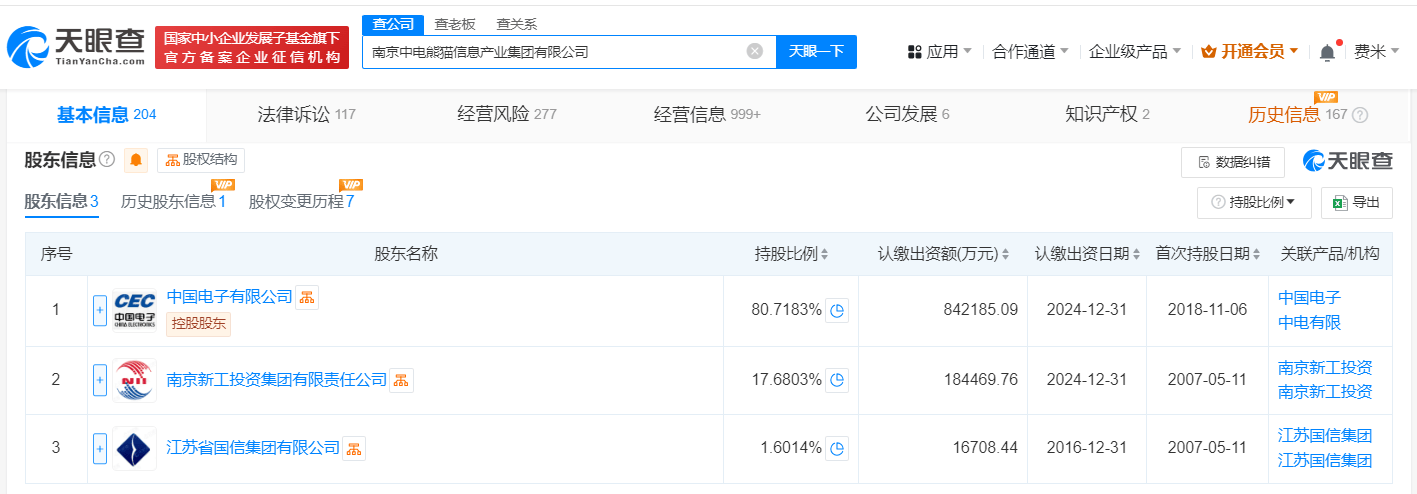Expand row for 中国电子有限公司
This screenshot has width=1417, height=494.
tap(100, 310)
